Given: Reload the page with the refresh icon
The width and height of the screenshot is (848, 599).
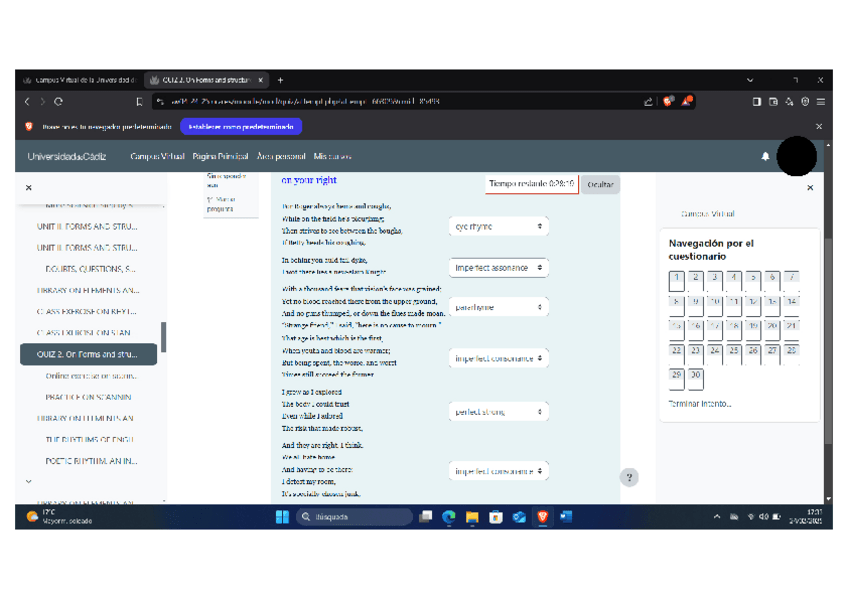Looking at the screenshot, I should tap(59, 101).
